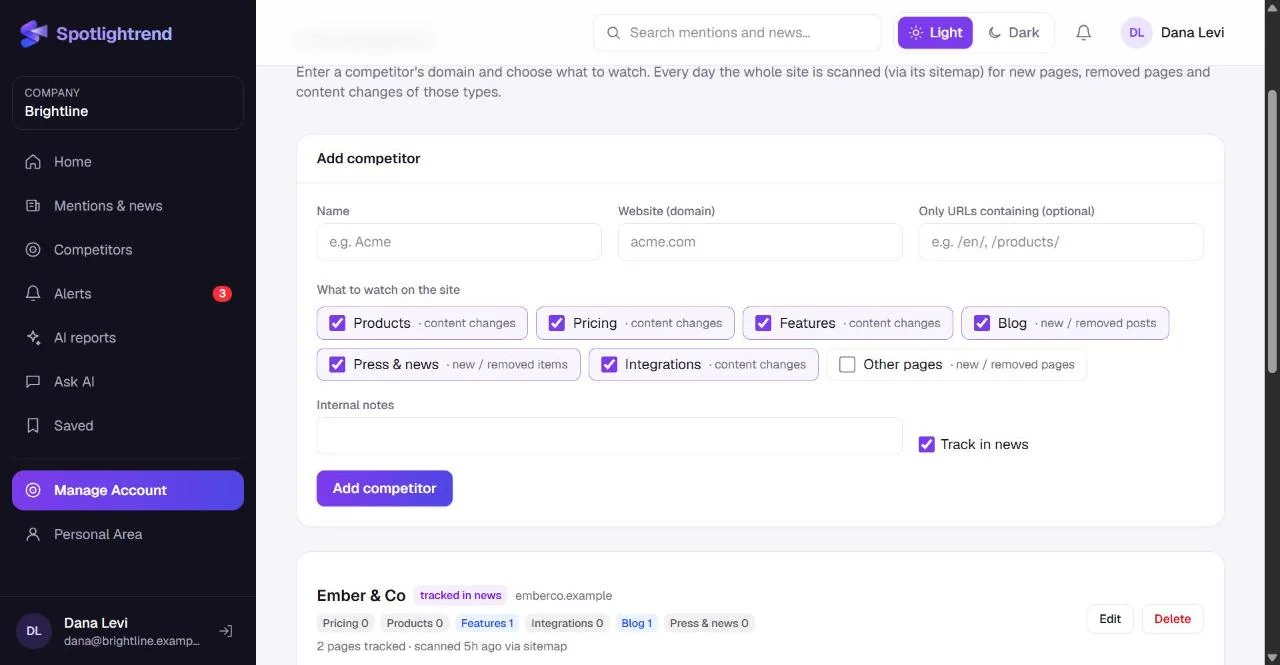Open the Competitors section
Image resolution: width=1280 pixels, height=665 pixels.
[x=128, y=250]
